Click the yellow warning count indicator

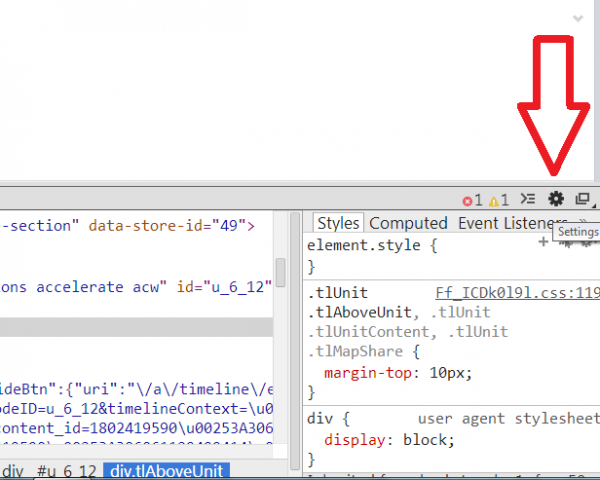tap(499, 200)
